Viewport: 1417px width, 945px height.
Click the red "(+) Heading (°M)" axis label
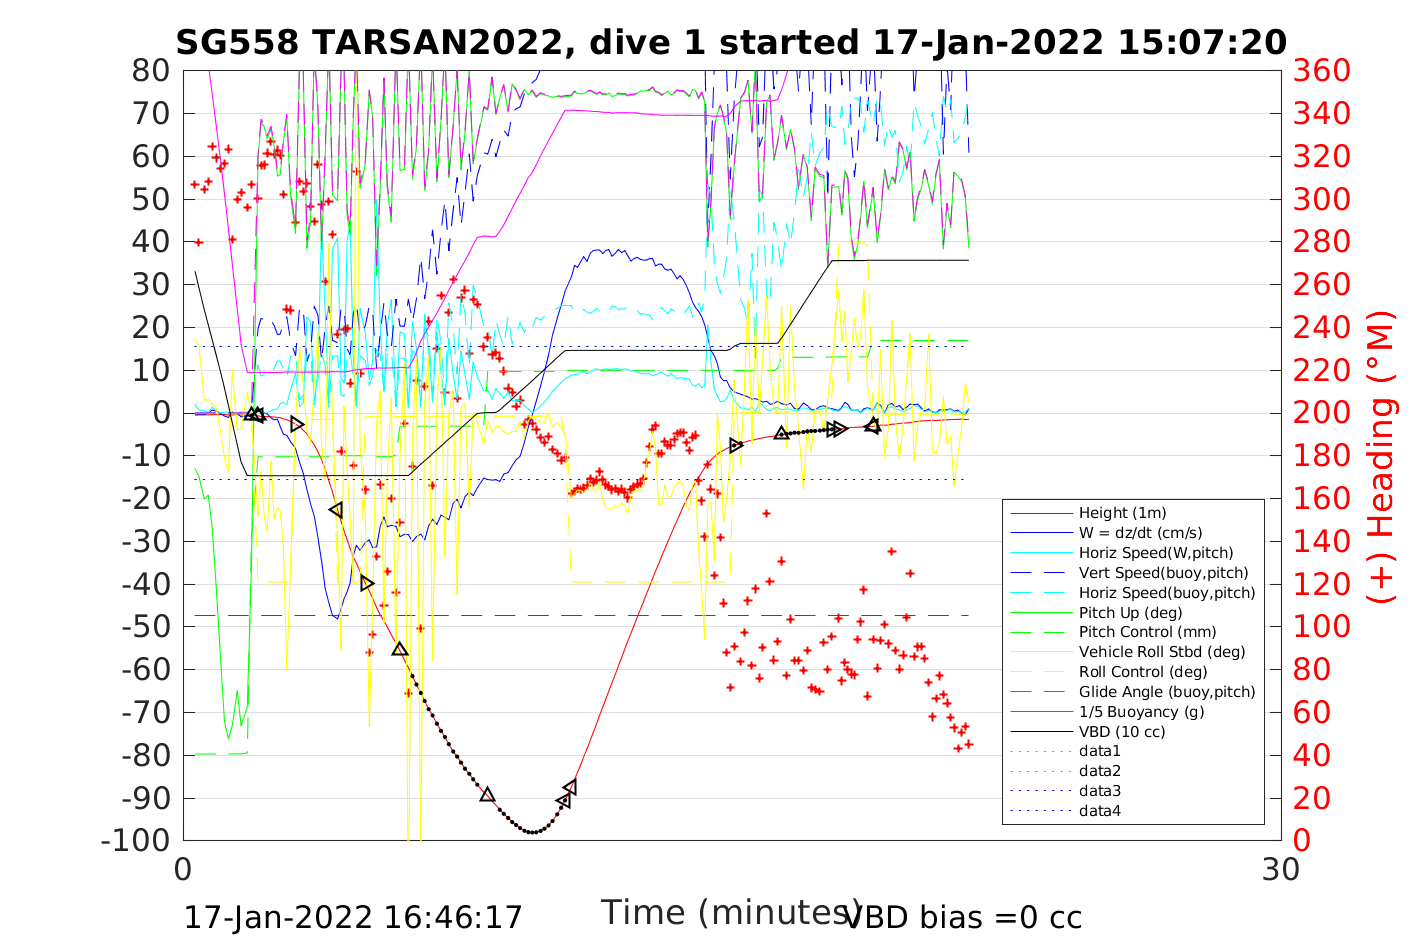(x=1381, y=455)
